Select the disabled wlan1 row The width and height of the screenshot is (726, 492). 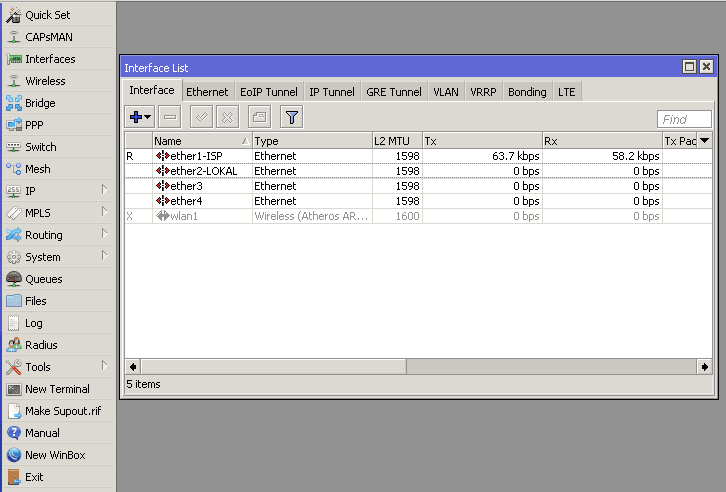pos(418,216)
